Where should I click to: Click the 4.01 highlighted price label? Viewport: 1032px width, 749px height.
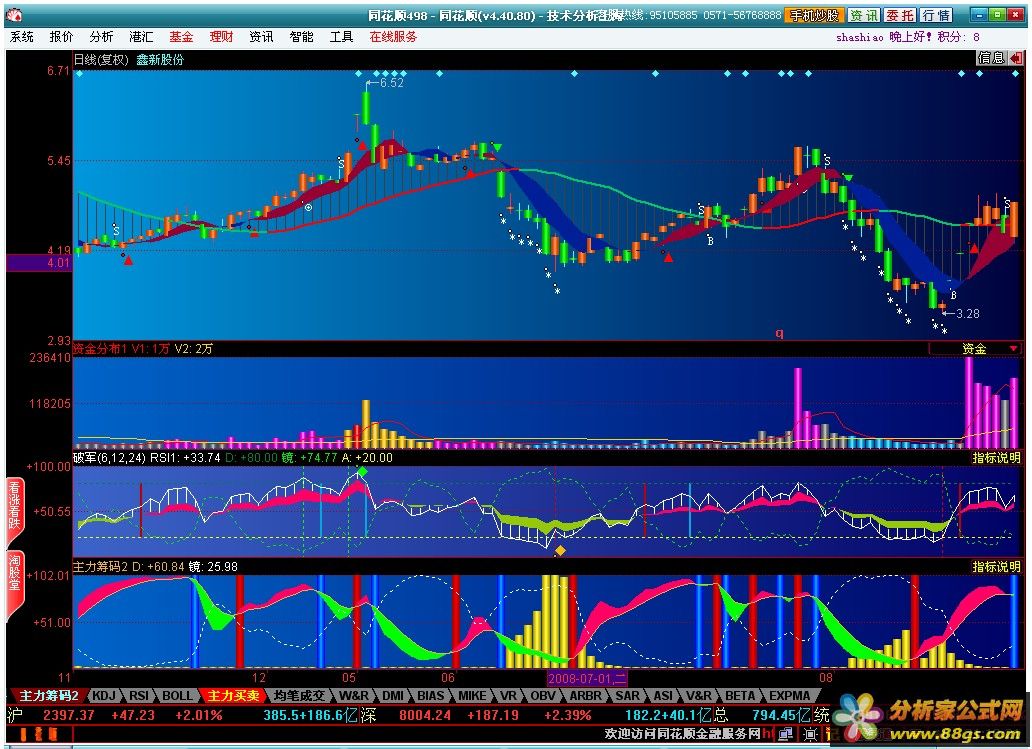[38, 263]
